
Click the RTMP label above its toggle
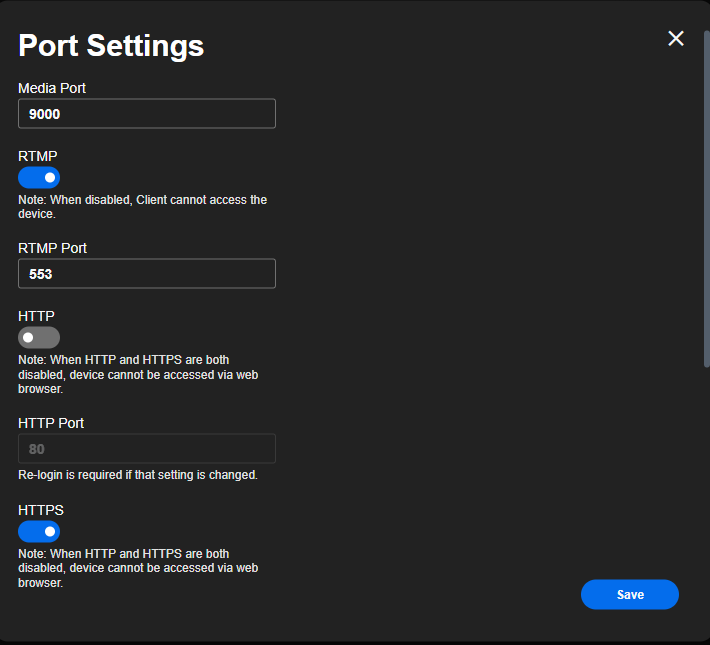click(x=38, y=156)
